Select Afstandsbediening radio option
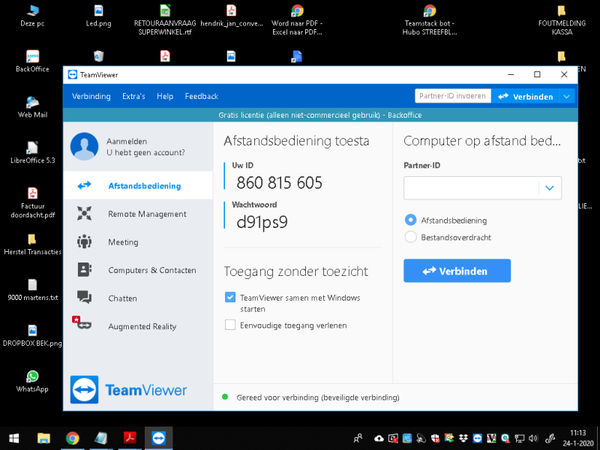600x450 pixels. click(x=411, y=220)
